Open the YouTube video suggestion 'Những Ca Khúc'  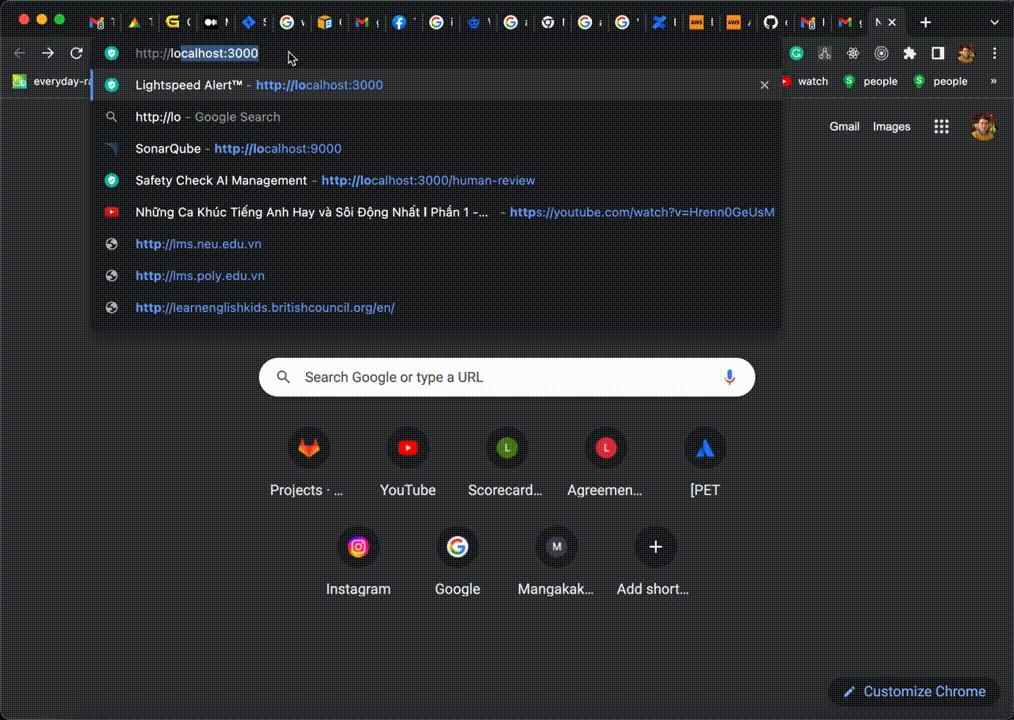pos(435,212)
